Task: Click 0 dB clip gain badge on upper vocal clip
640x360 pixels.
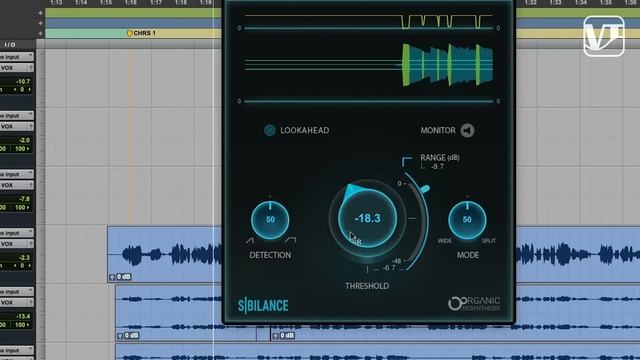Action: tap(124, 277)
